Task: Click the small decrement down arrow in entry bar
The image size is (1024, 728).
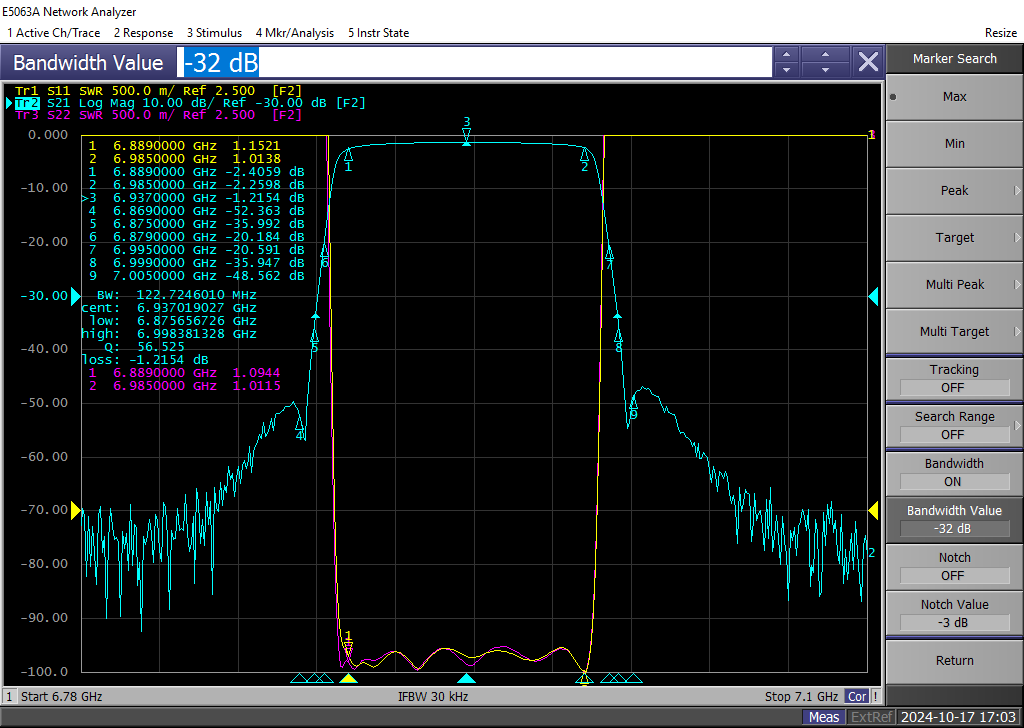Action: click(787, 70)
